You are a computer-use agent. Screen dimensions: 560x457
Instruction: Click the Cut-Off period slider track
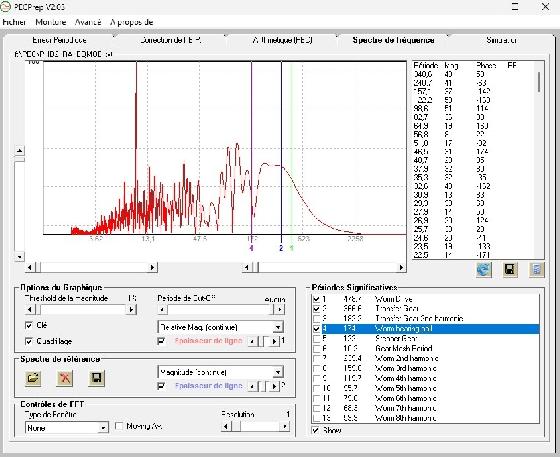(221, 309)
